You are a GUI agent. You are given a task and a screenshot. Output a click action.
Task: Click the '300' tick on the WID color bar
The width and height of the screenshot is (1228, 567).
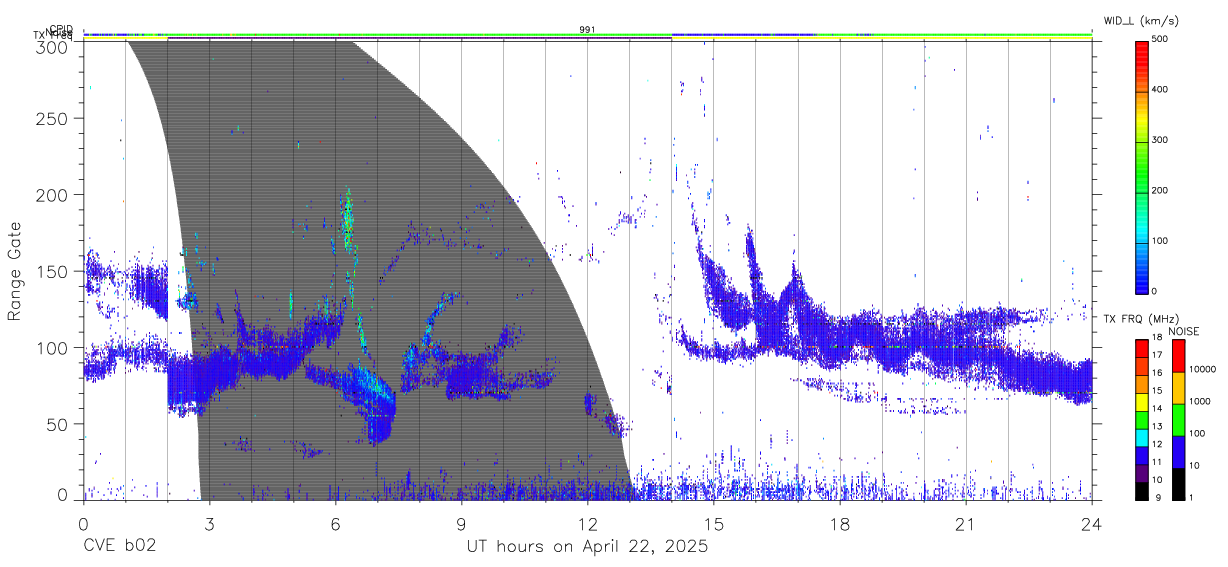point(1162,140)
